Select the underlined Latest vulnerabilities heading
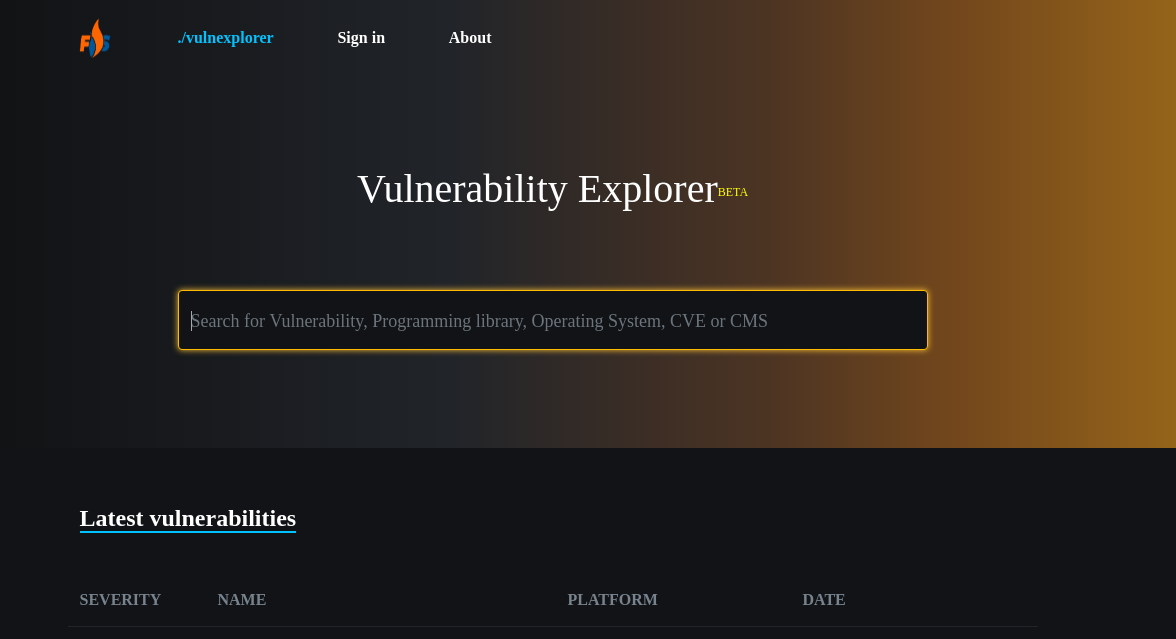 [187, 518]
